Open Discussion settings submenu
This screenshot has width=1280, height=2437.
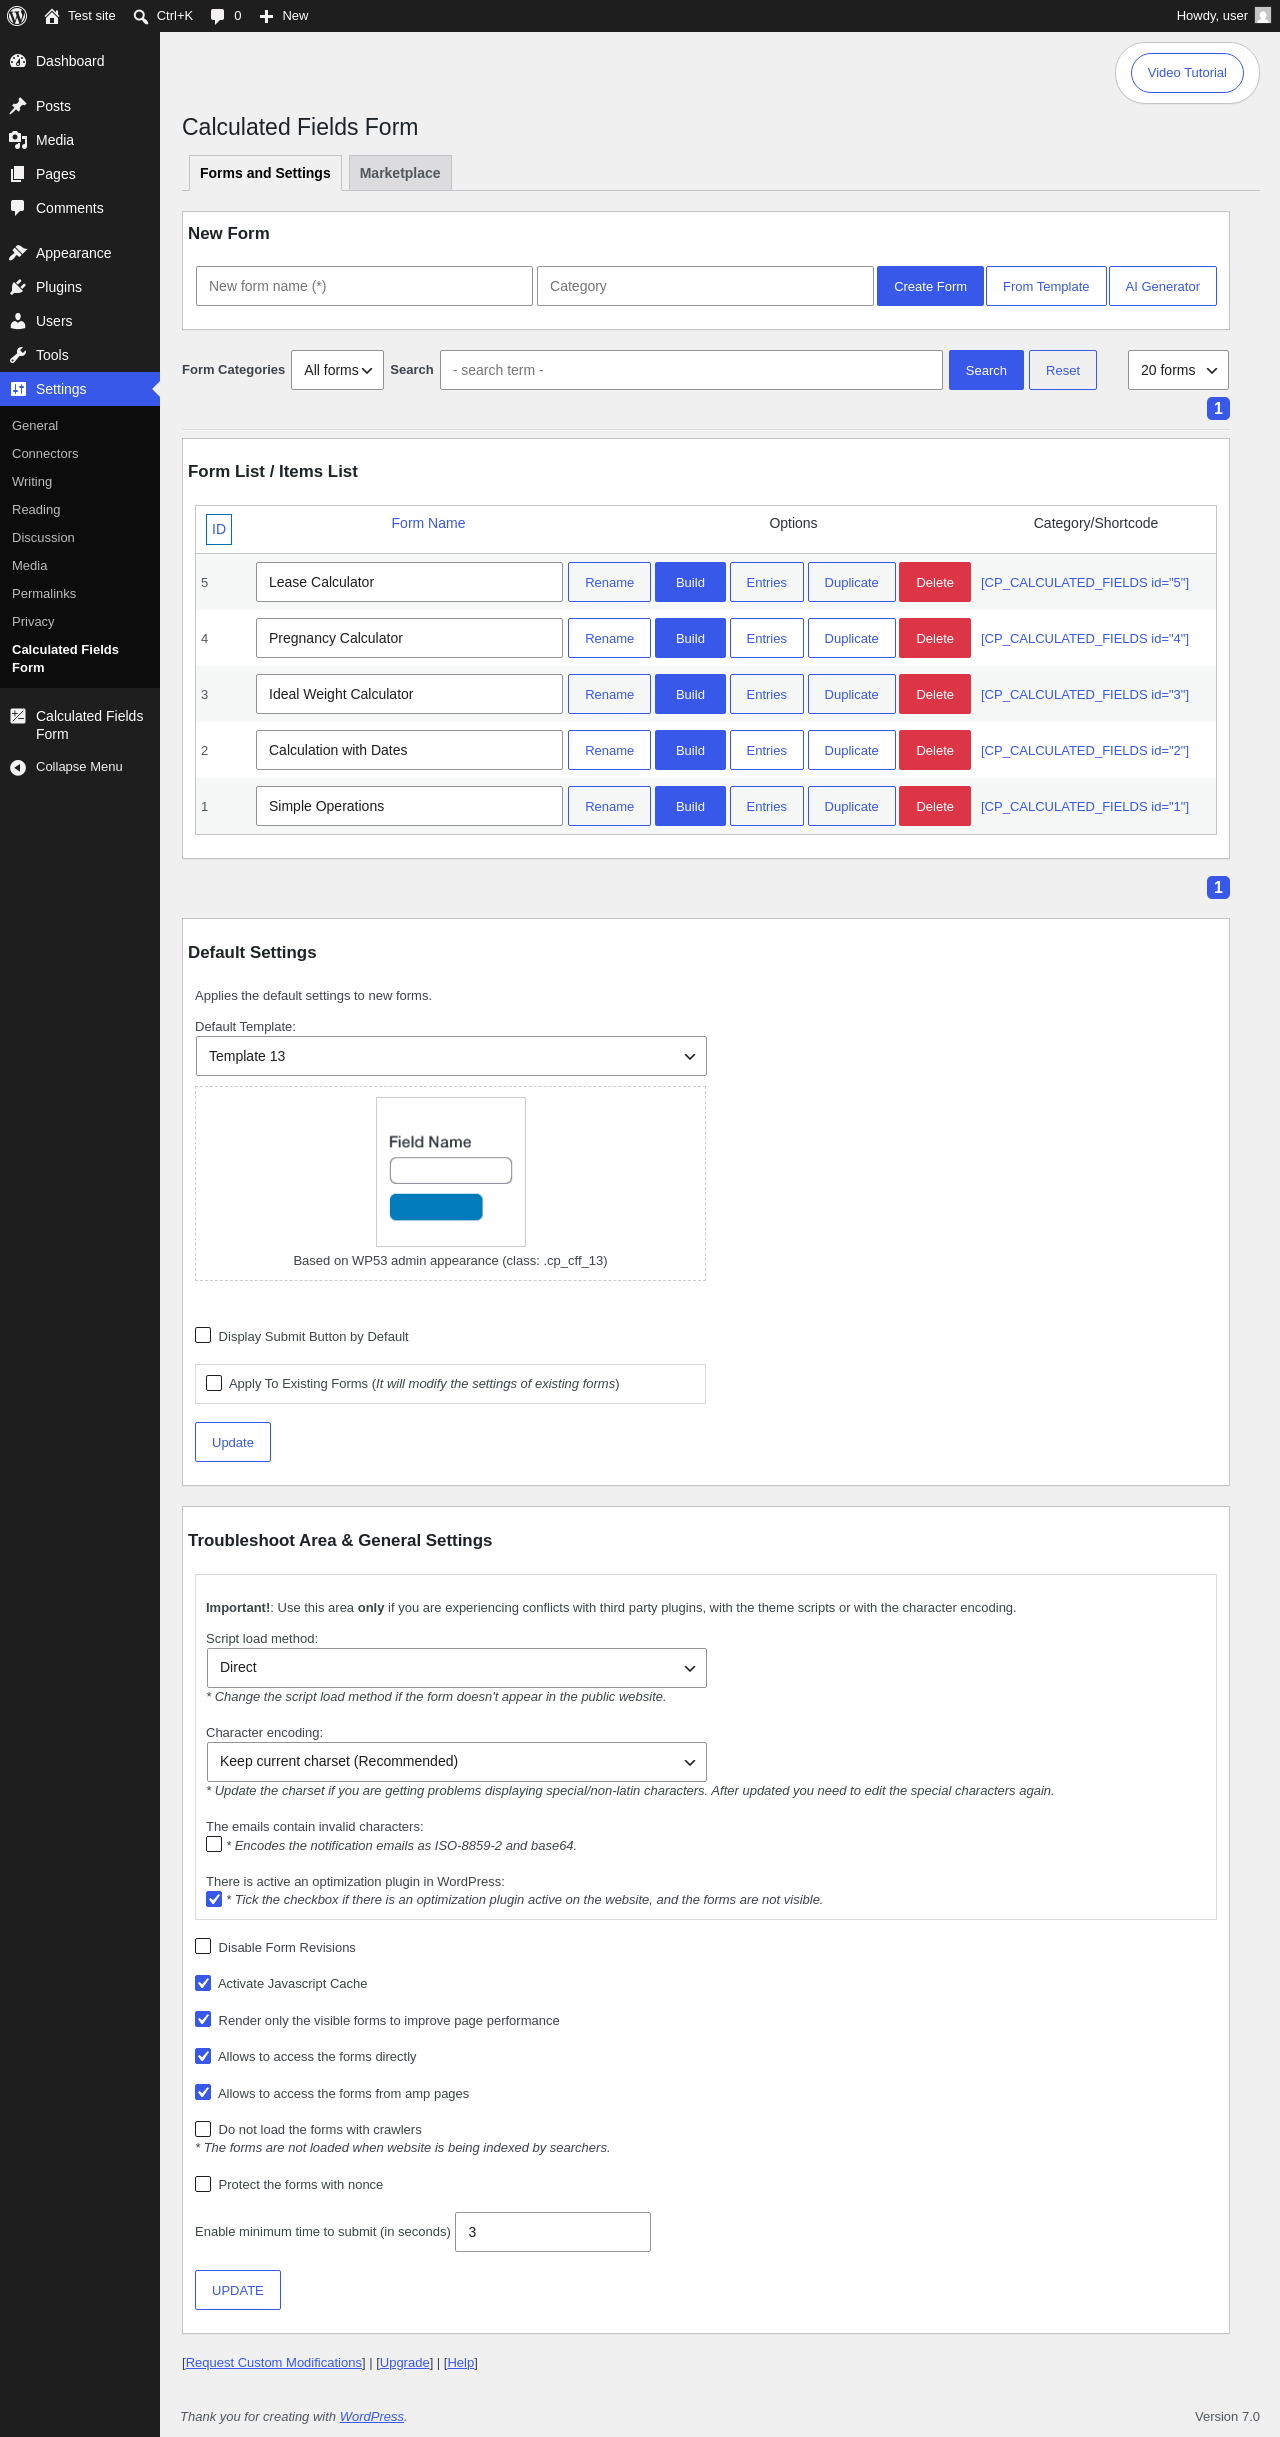coord(43,538)
